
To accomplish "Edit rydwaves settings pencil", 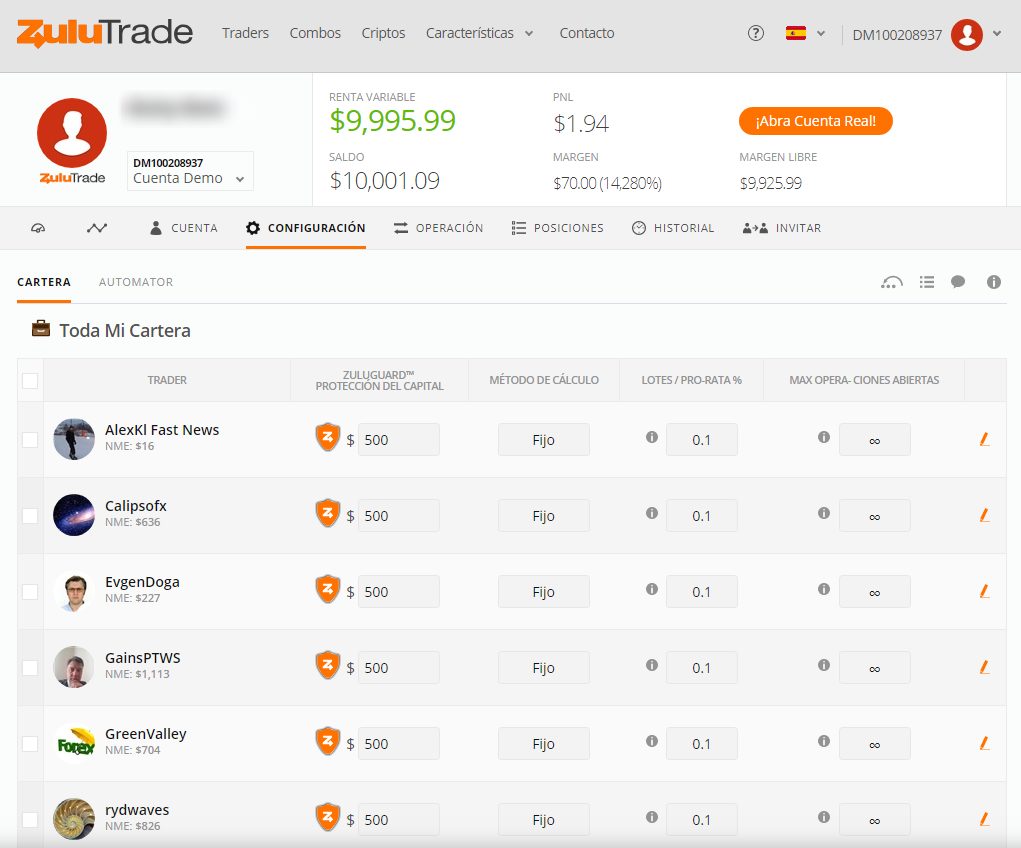I will point(985,820).
